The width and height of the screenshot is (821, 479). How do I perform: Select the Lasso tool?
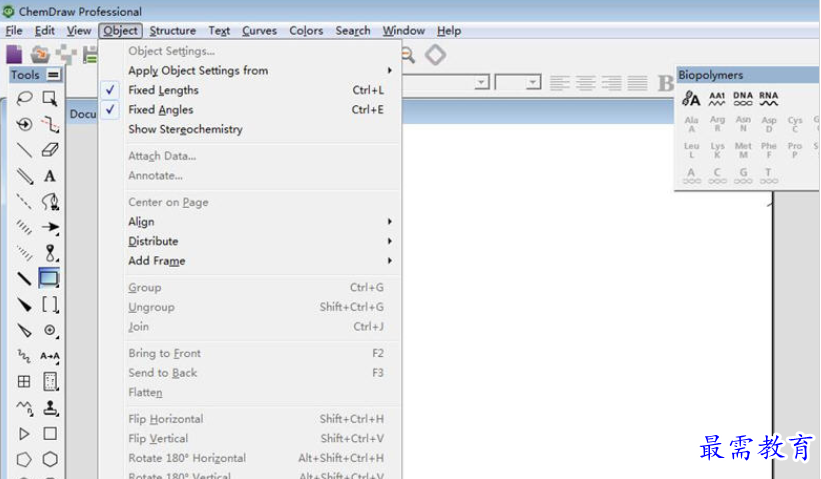(24, 98)
